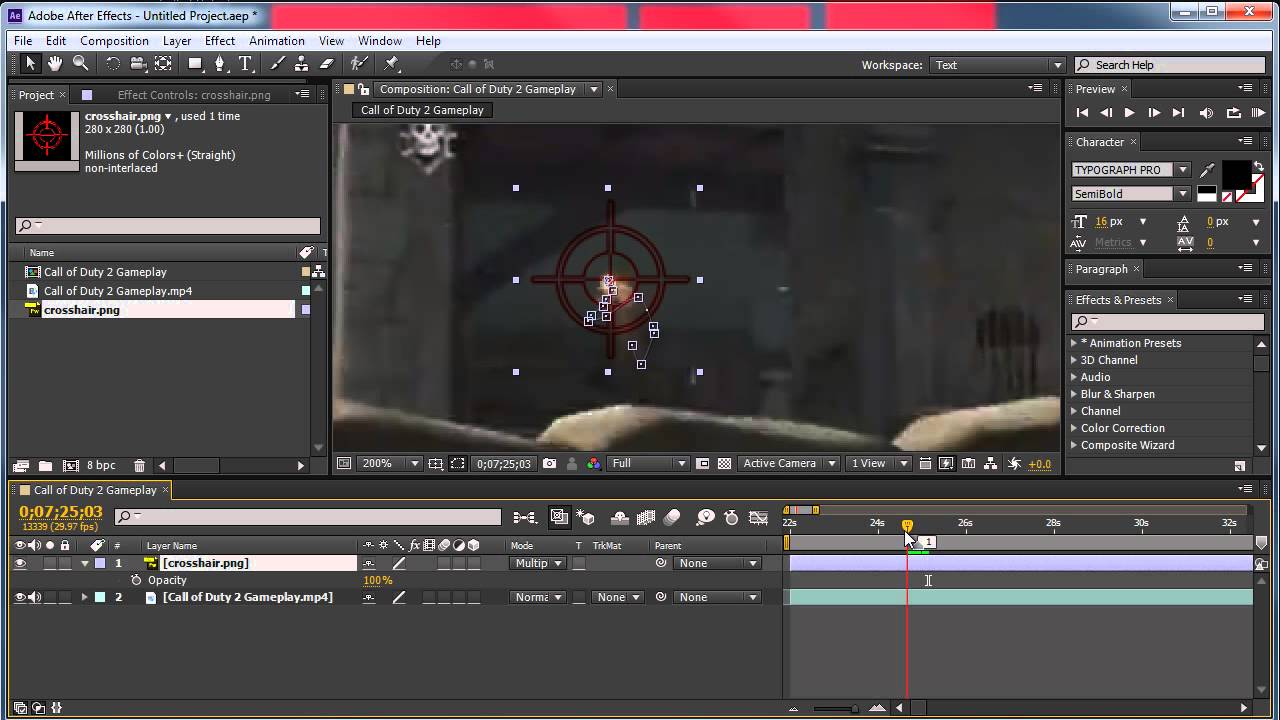Toggle transparency grid in viewer
The height and width of the screenshot is (720, 1280).
[724, 464]
